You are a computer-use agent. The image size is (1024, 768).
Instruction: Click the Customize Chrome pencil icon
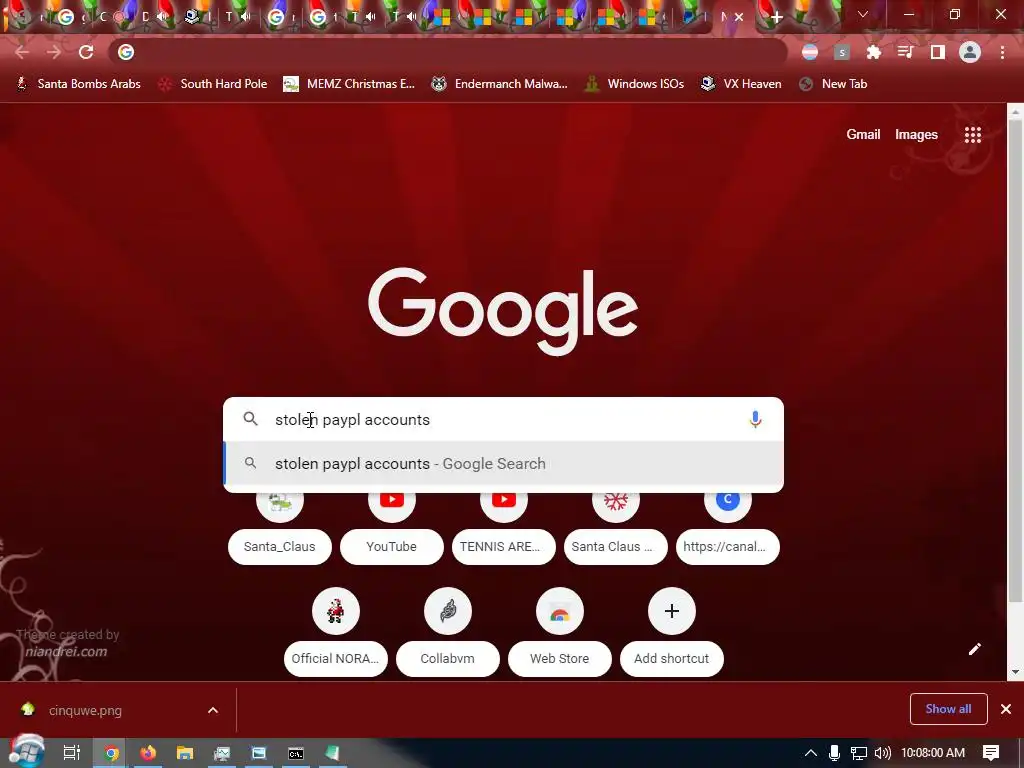(974, 648)
